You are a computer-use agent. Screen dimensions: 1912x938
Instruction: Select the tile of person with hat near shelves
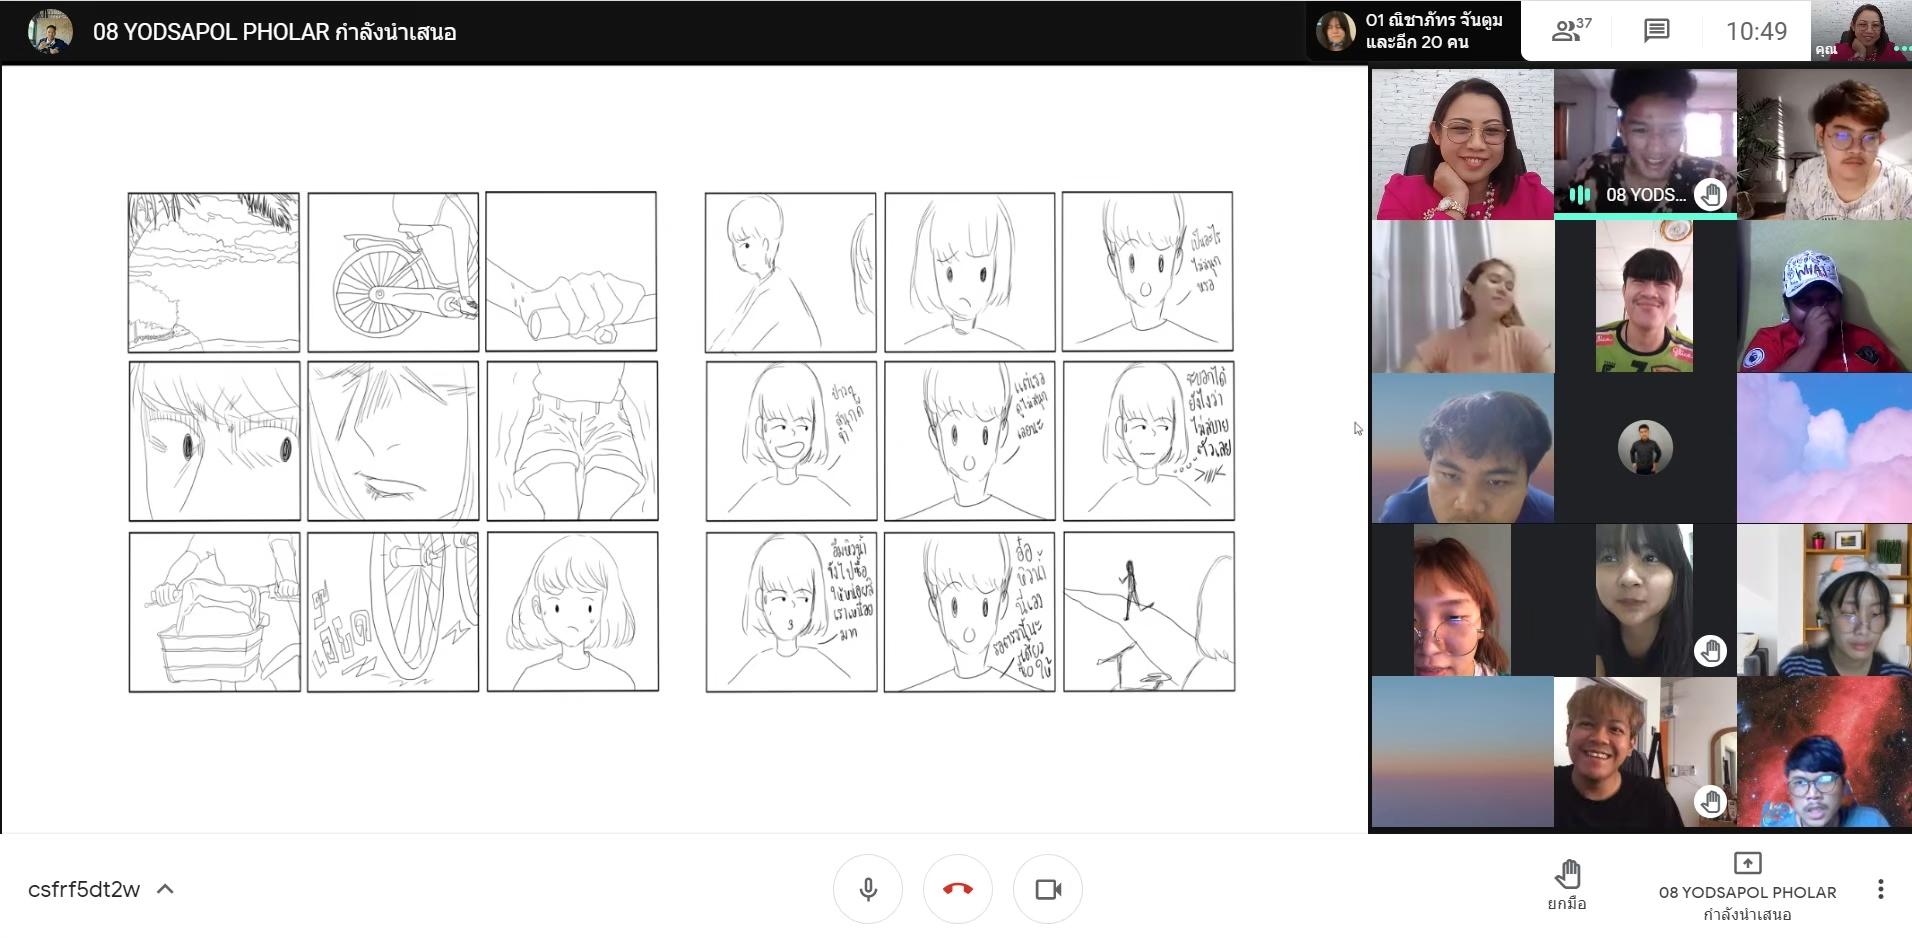pos(1824,600)
